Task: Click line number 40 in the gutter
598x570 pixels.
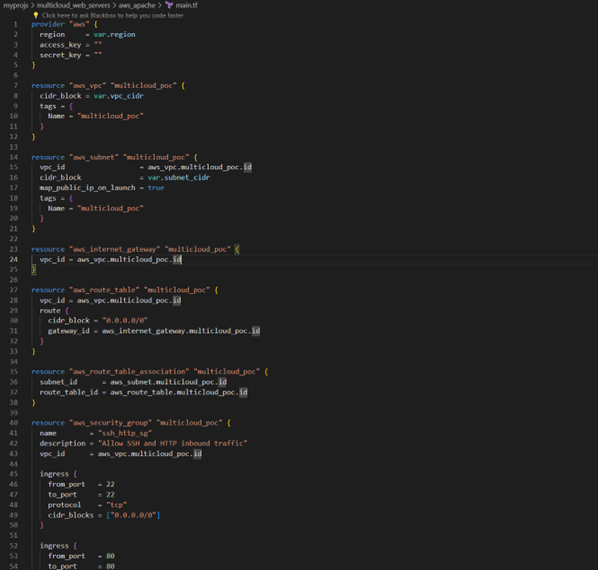Action: [x=13, y=423]
